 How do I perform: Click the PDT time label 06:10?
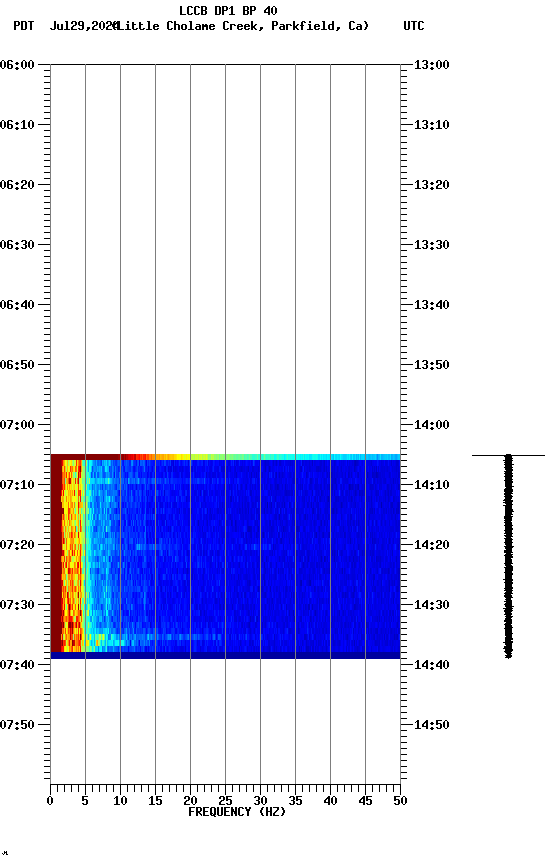[17, 125]
